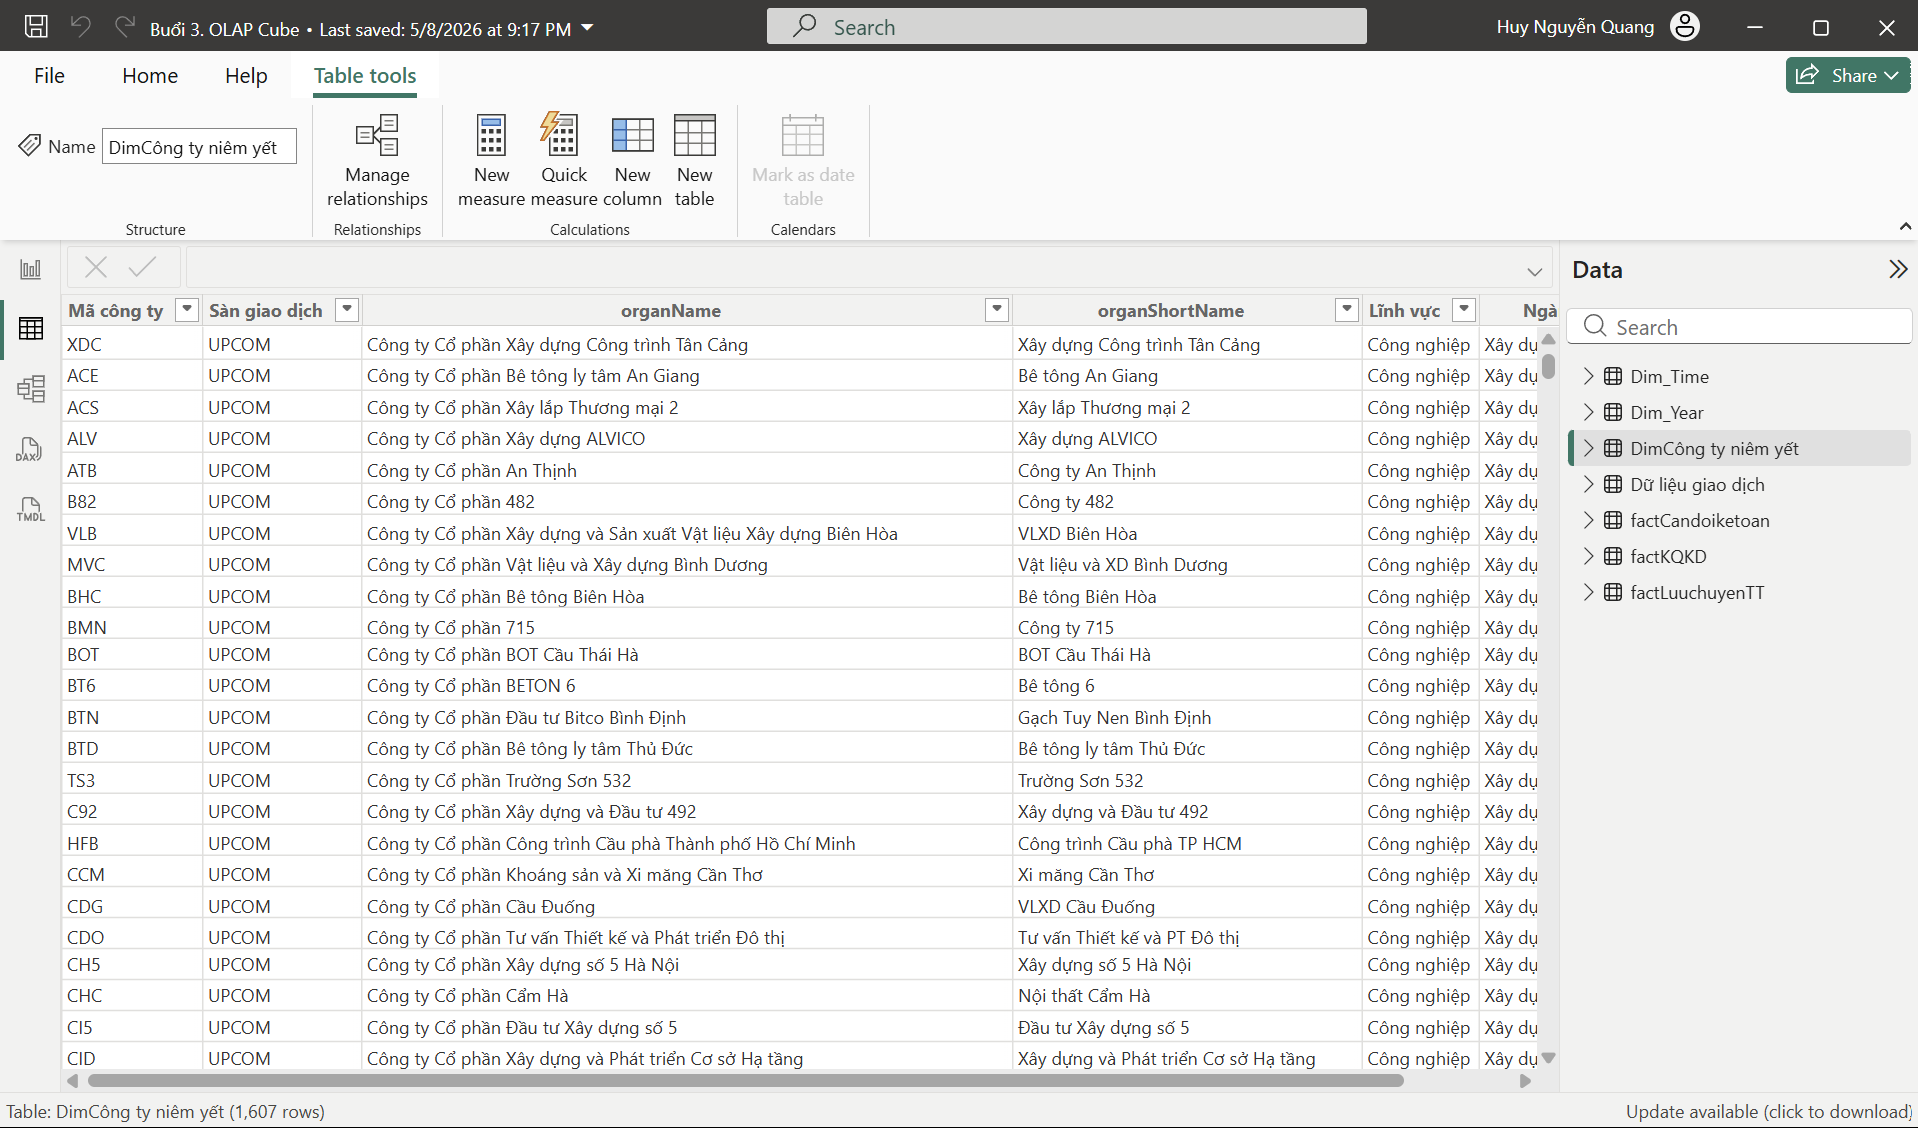Click the Redo arrow icon
Screen dimensions: 1918x1128
pos(125,27)
